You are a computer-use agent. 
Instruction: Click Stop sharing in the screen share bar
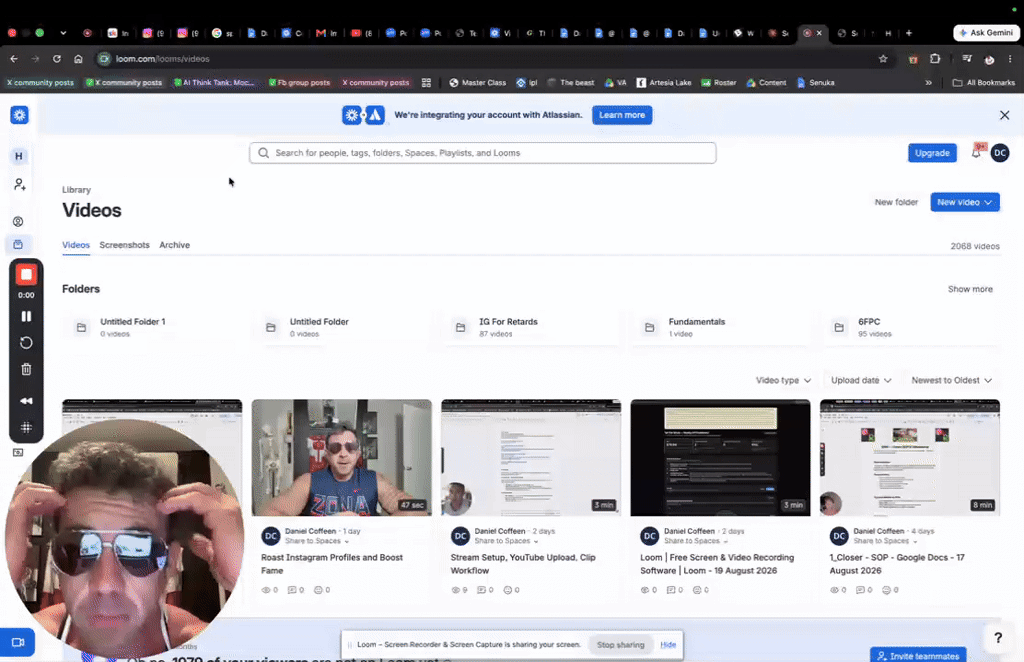click(620, 645)
